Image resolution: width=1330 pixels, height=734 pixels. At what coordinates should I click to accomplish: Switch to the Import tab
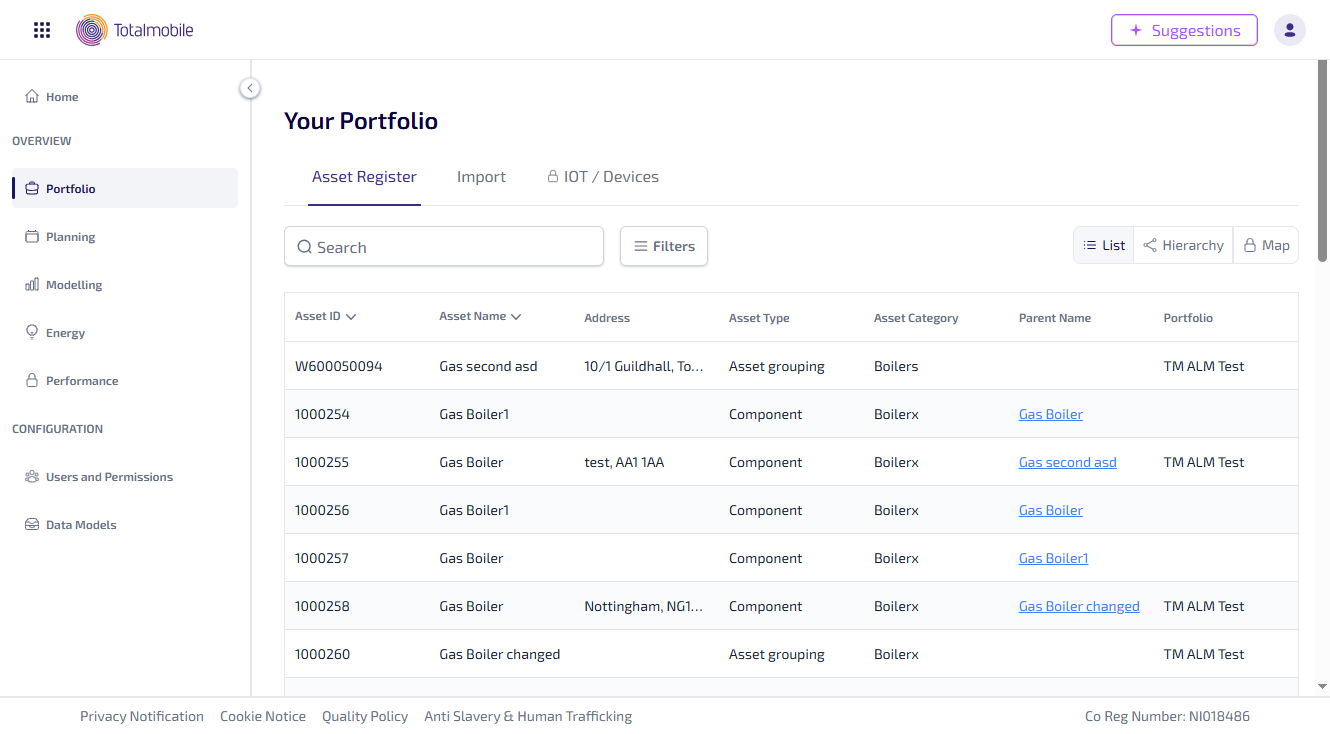point(481,177)
